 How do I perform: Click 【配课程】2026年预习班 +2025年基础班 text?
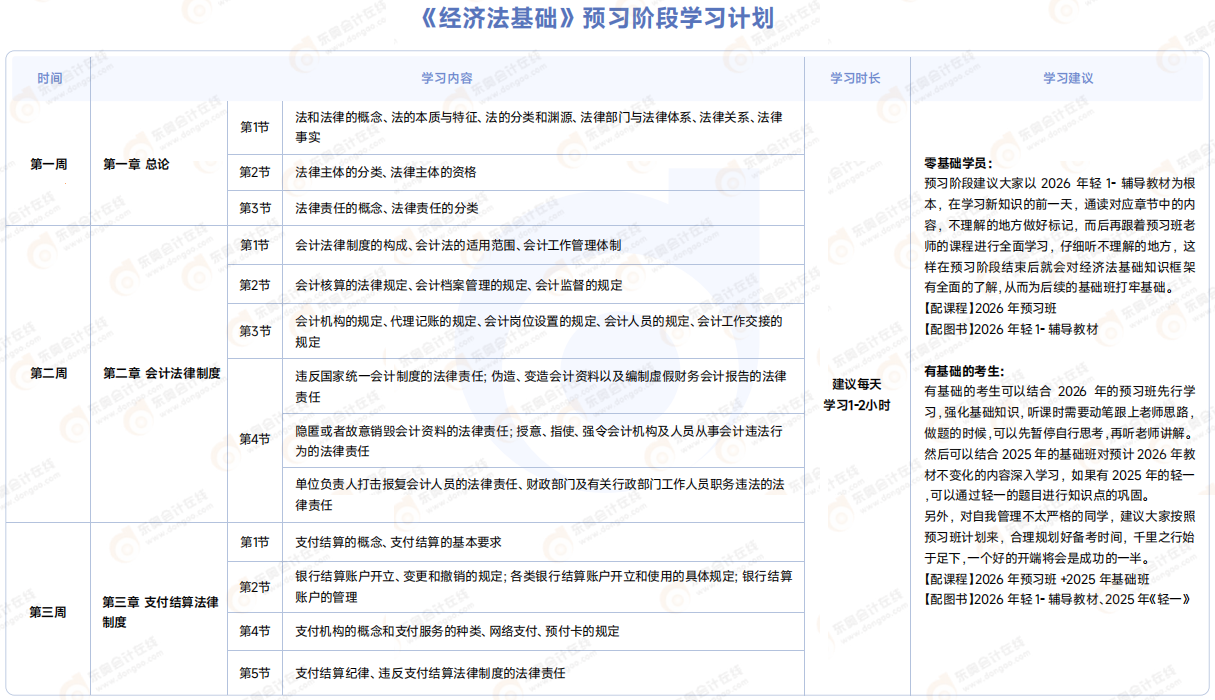(x=1036, y=578)
